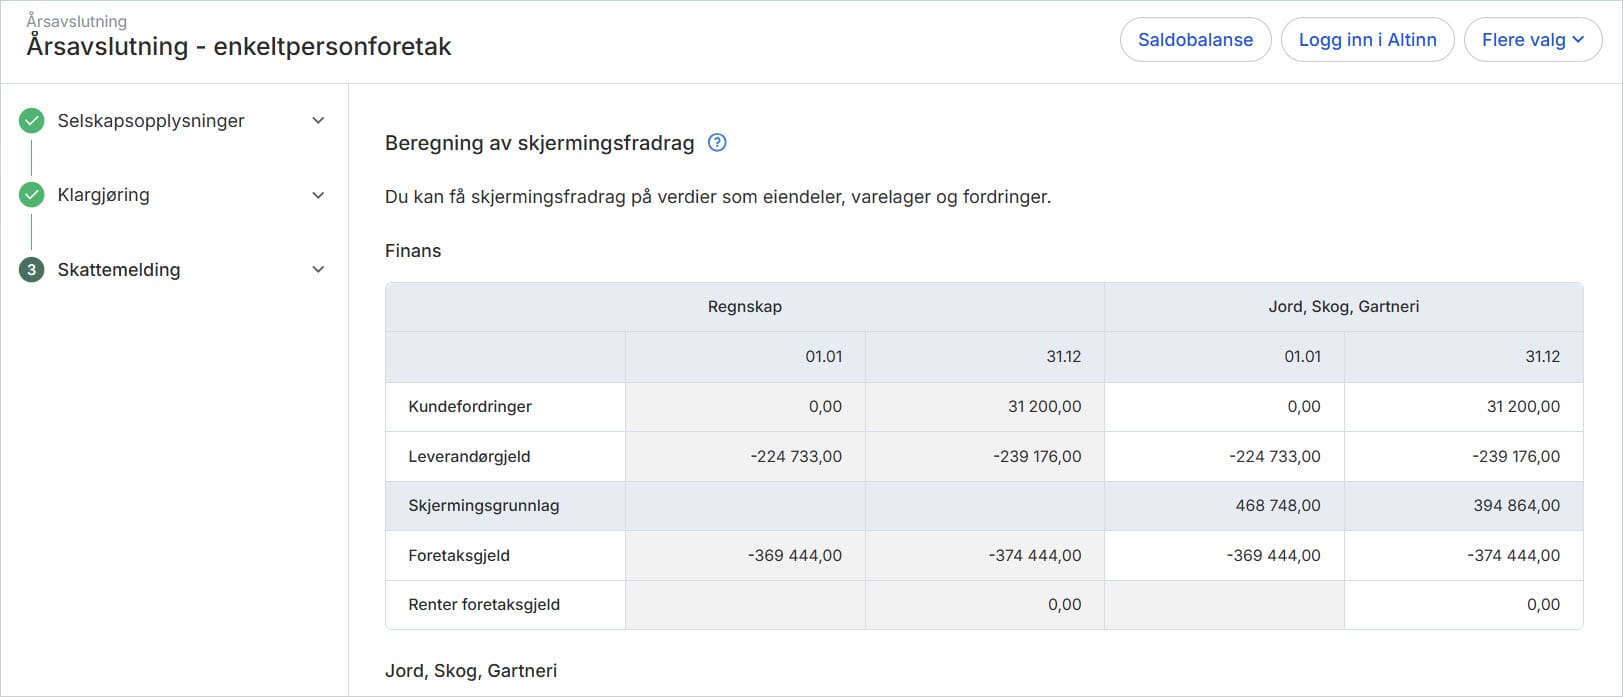This screenshot has height=697, width=1623.
Task: Select the Skattemelding step label
Action: 119,270
